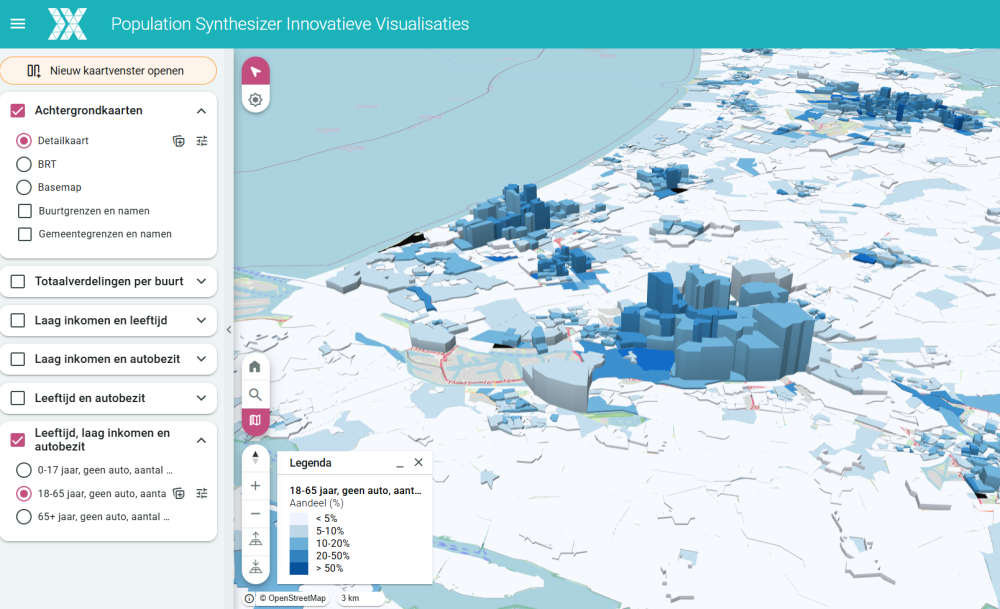The height and width of the screenshot is (609, 1000).
Task: Click the Totaalverdelingen per buurt label
Action: 109,281
